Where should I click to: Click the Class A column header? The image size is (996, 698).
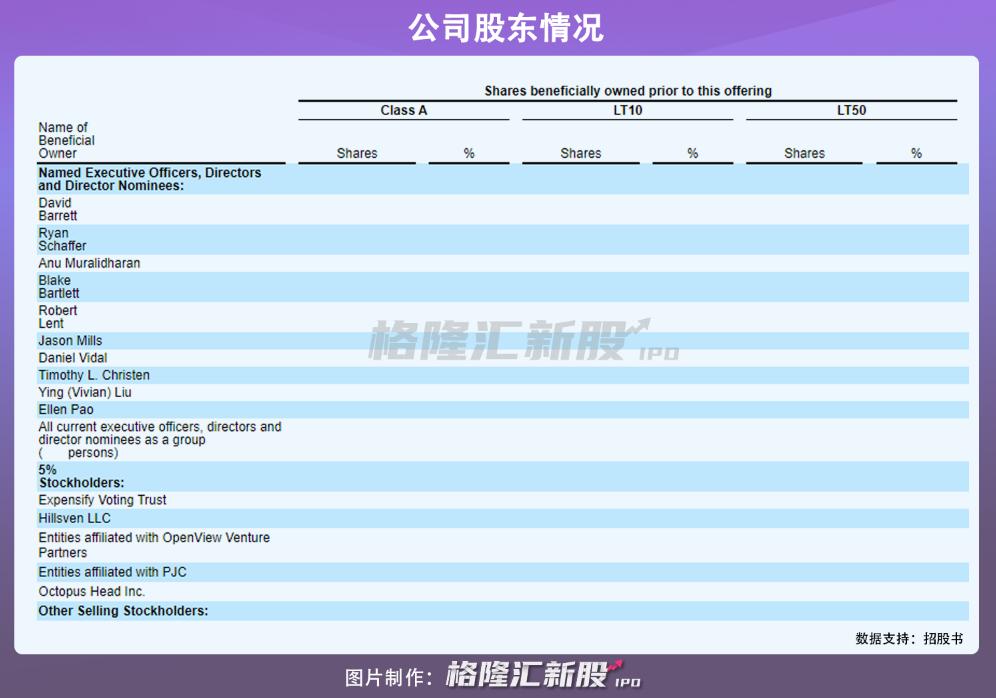coord(403,110)
